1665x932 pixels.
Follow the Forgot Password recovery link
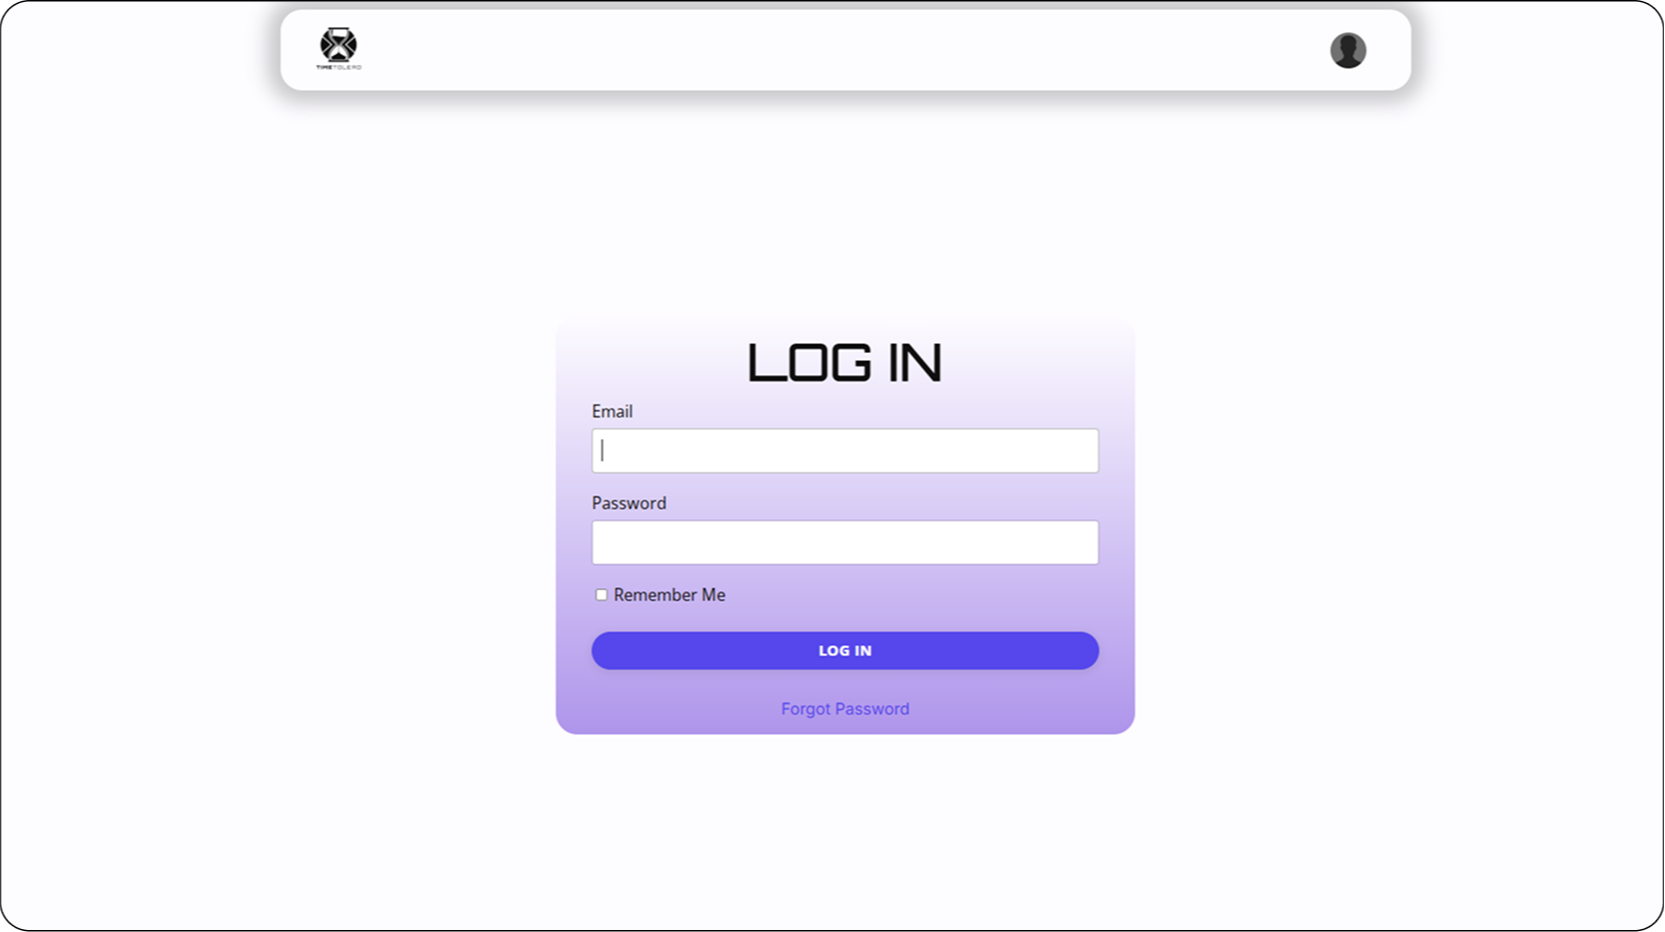click(845, 709)
